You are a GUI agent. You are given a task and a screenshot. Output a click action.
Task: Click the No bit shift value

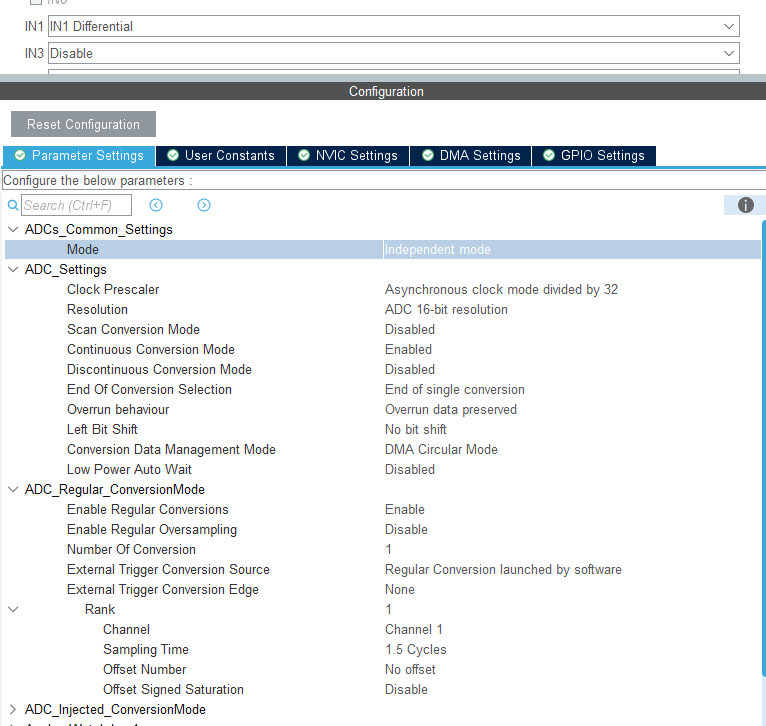[416, 430]
